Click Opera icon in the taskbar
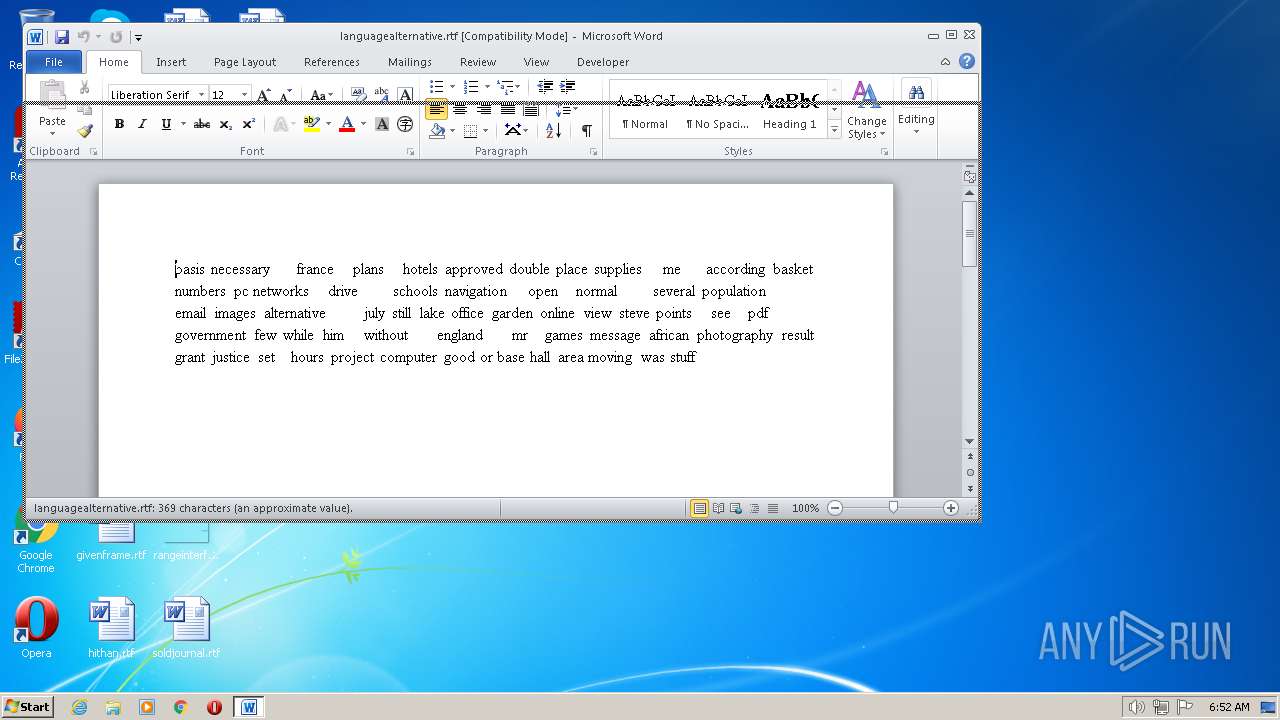1280x720 pixels. pyautogui.click(x=214, y=707)
